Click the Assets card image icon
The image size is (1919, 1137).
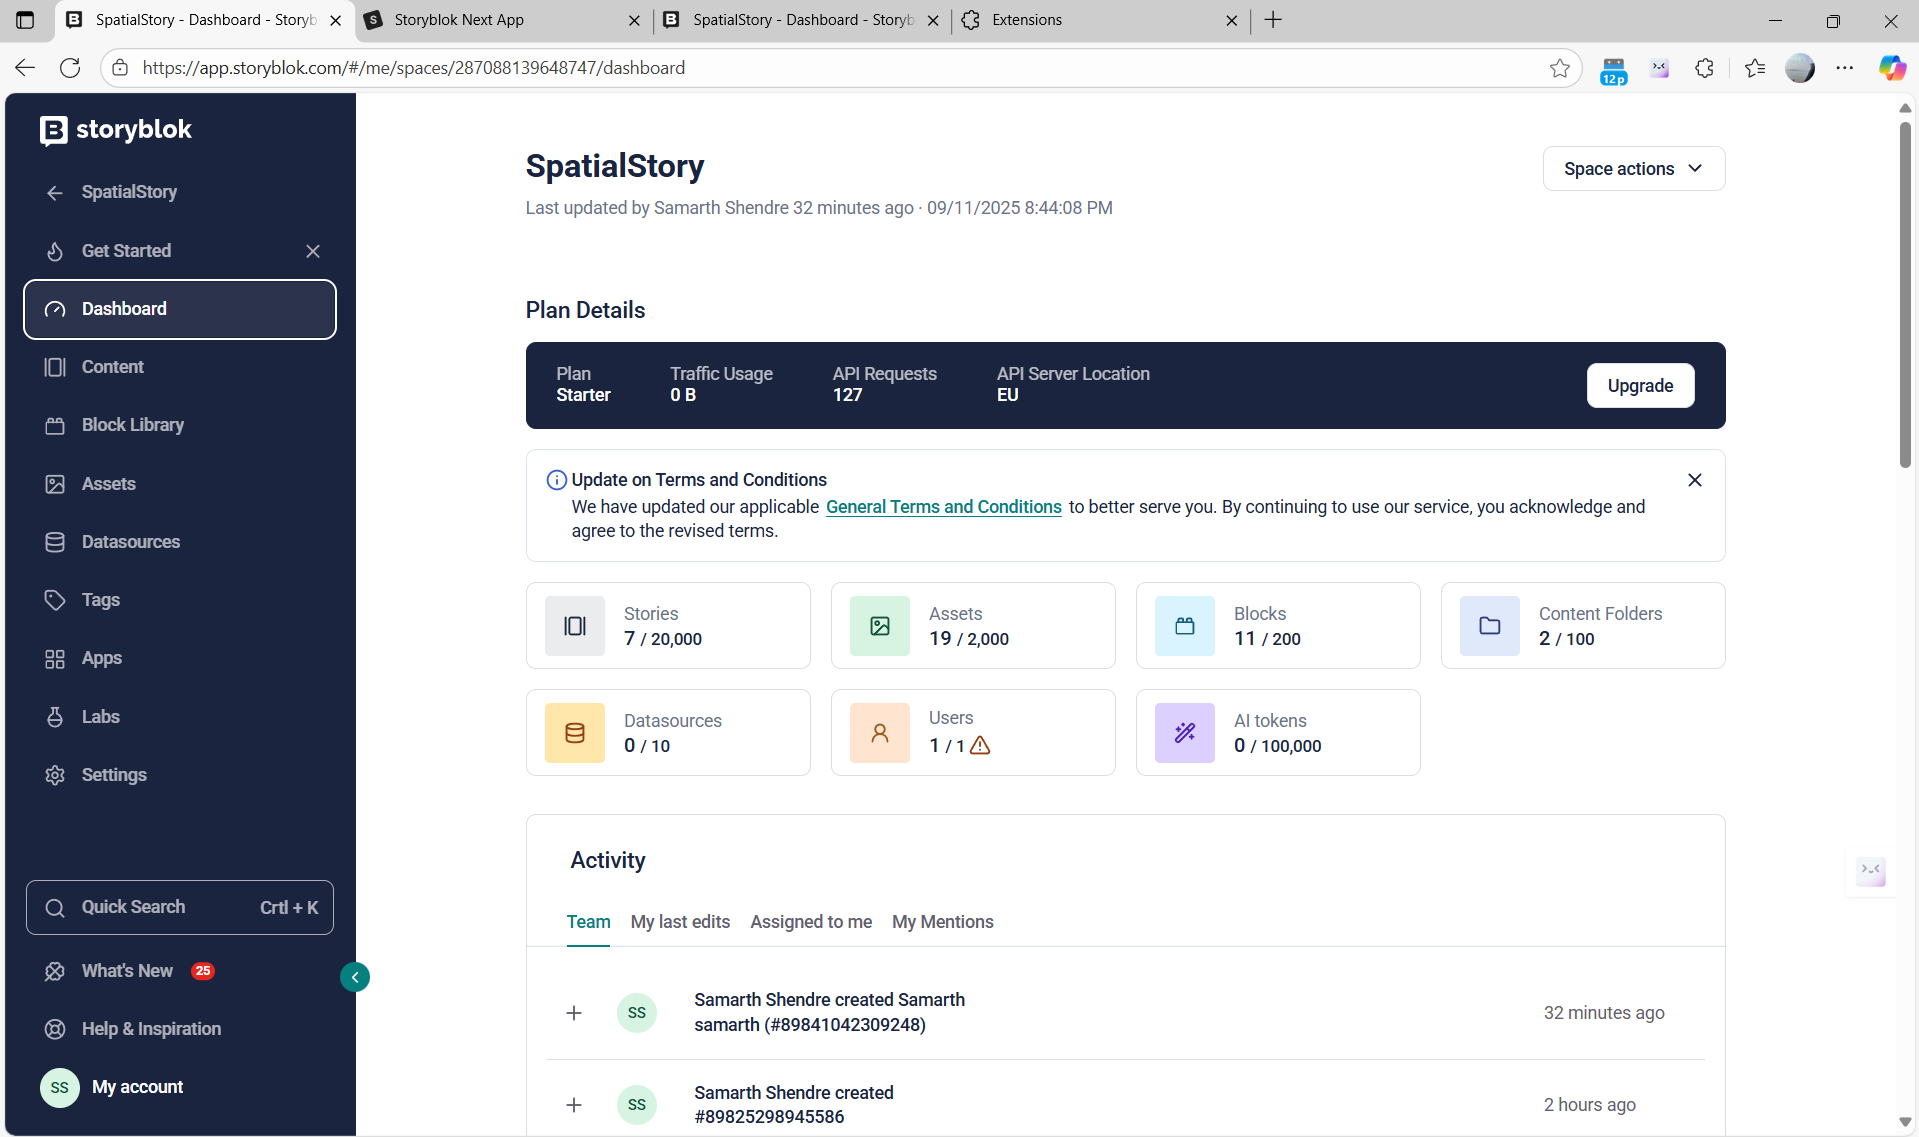click(x=880, y=626)
